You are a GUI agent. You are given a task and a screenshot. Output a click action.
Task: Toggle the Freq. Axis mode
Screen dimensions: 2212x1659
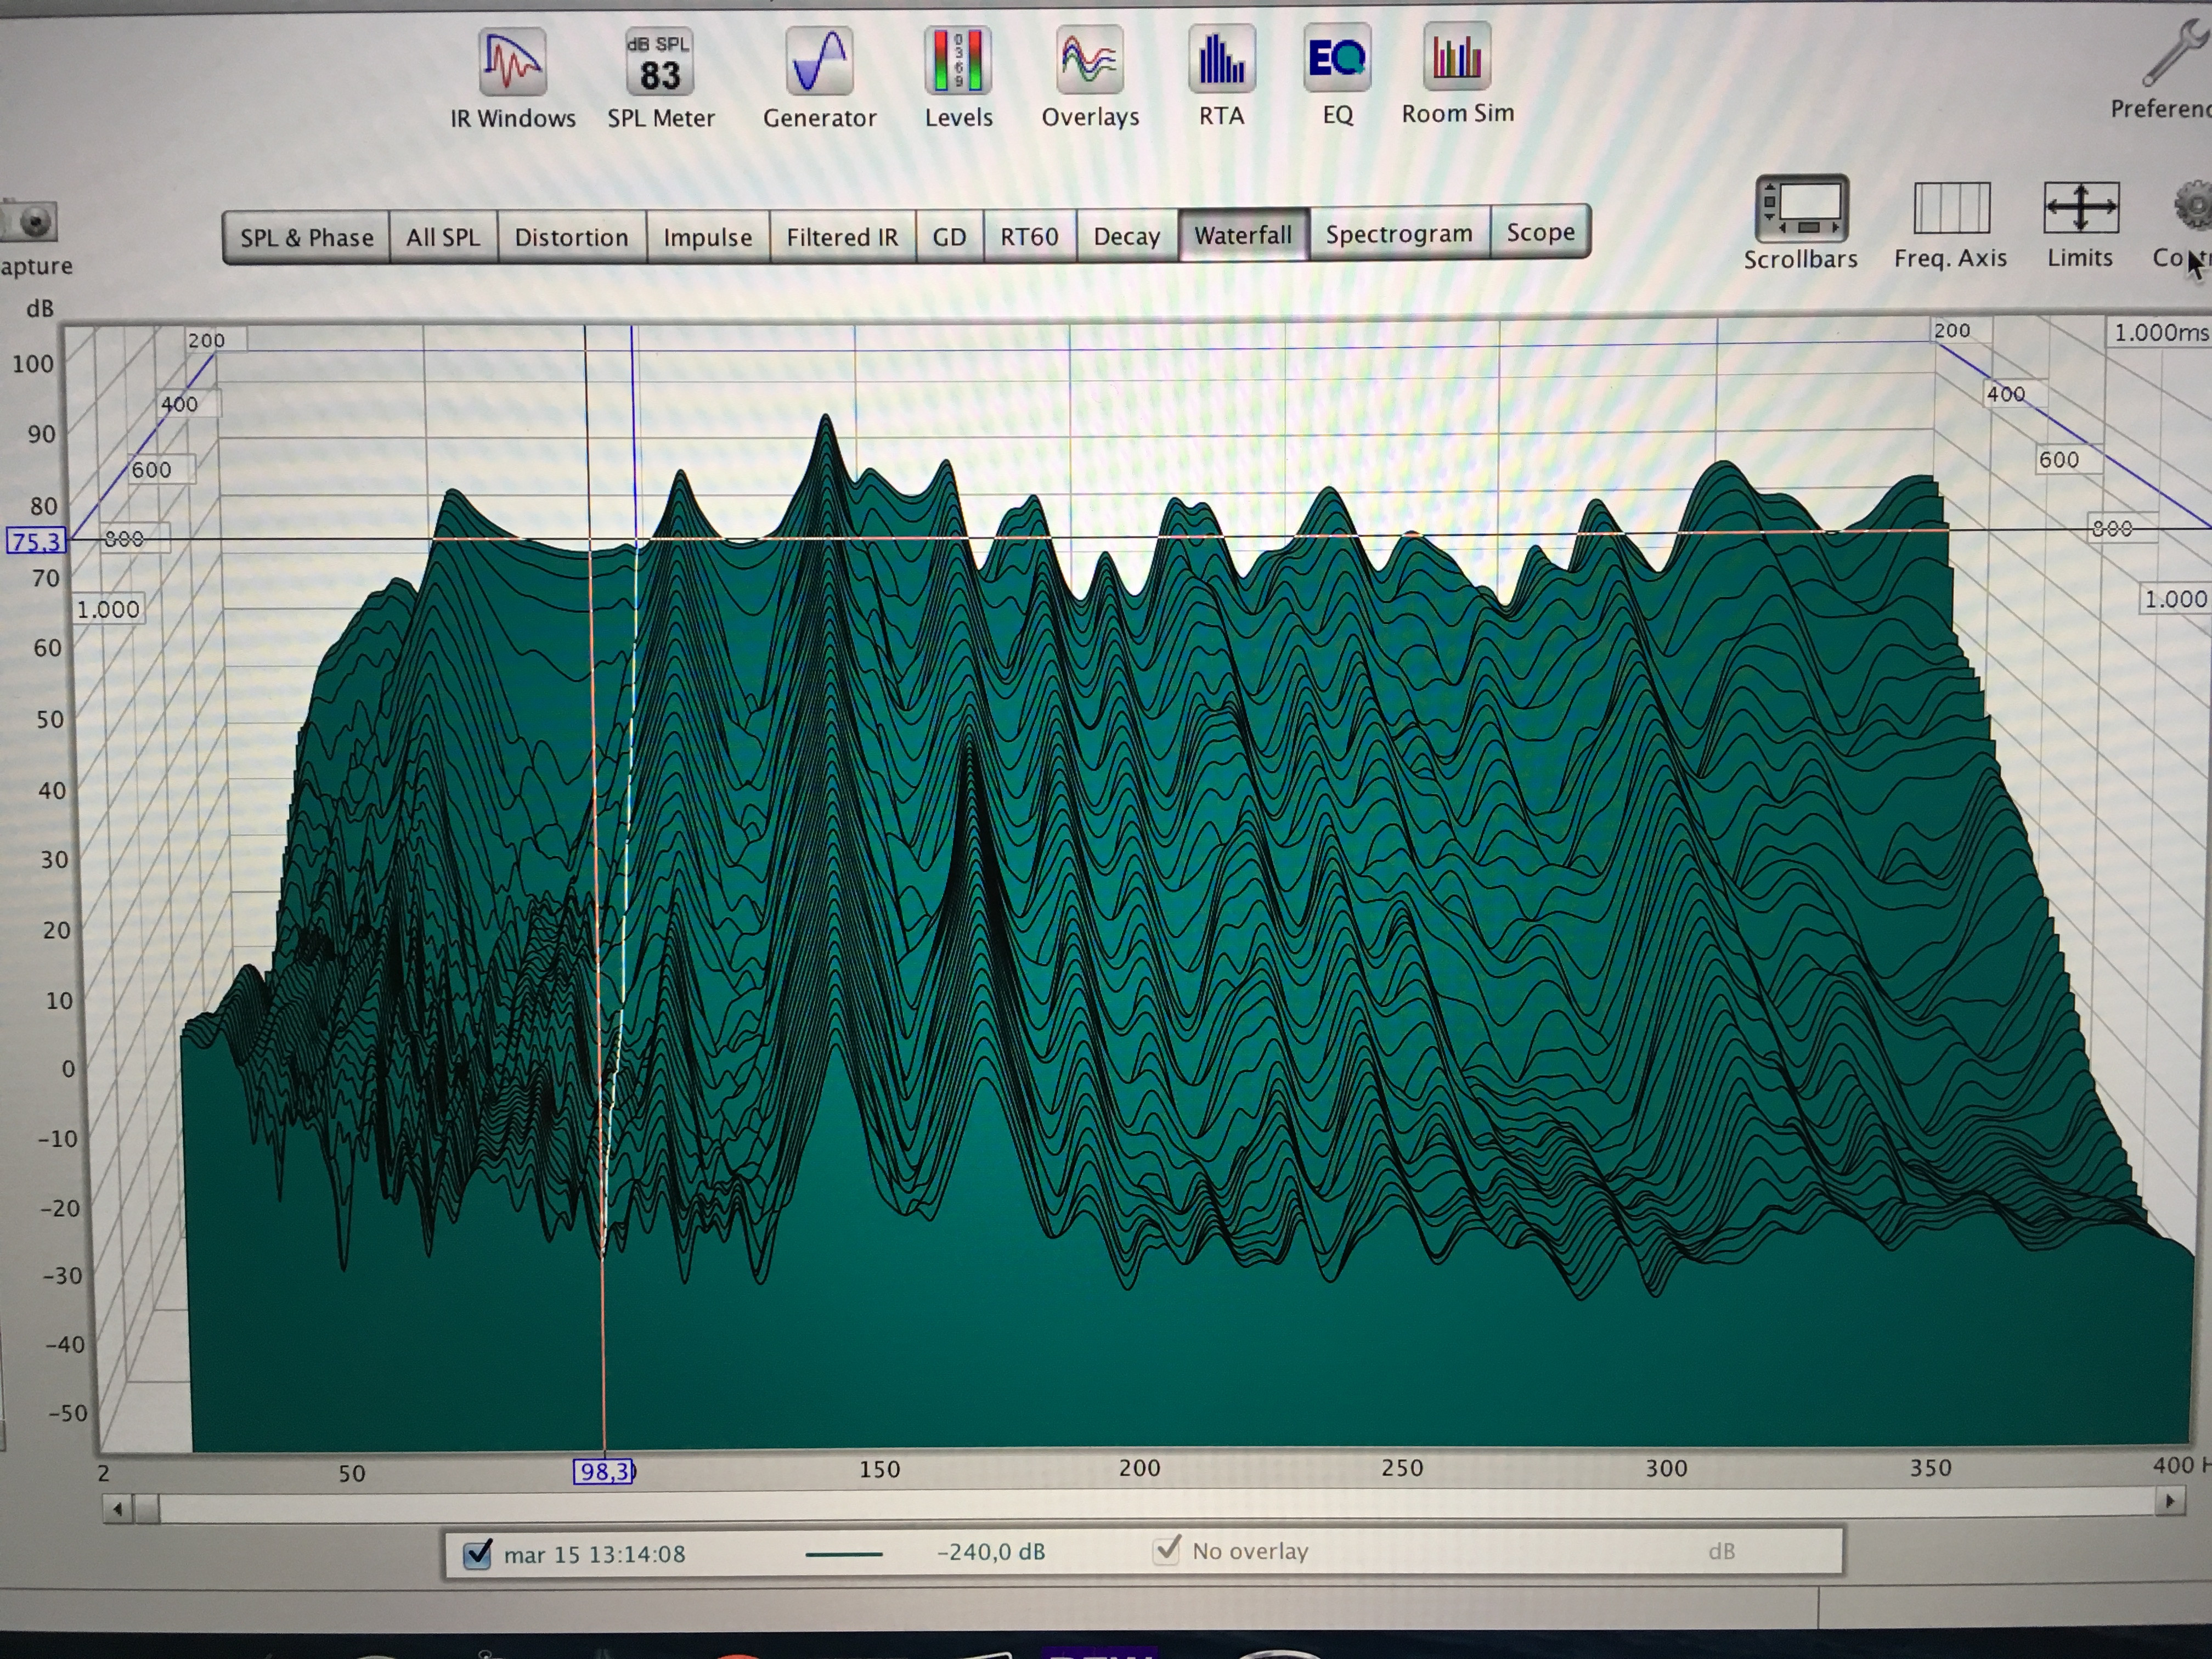(1951, 208)
